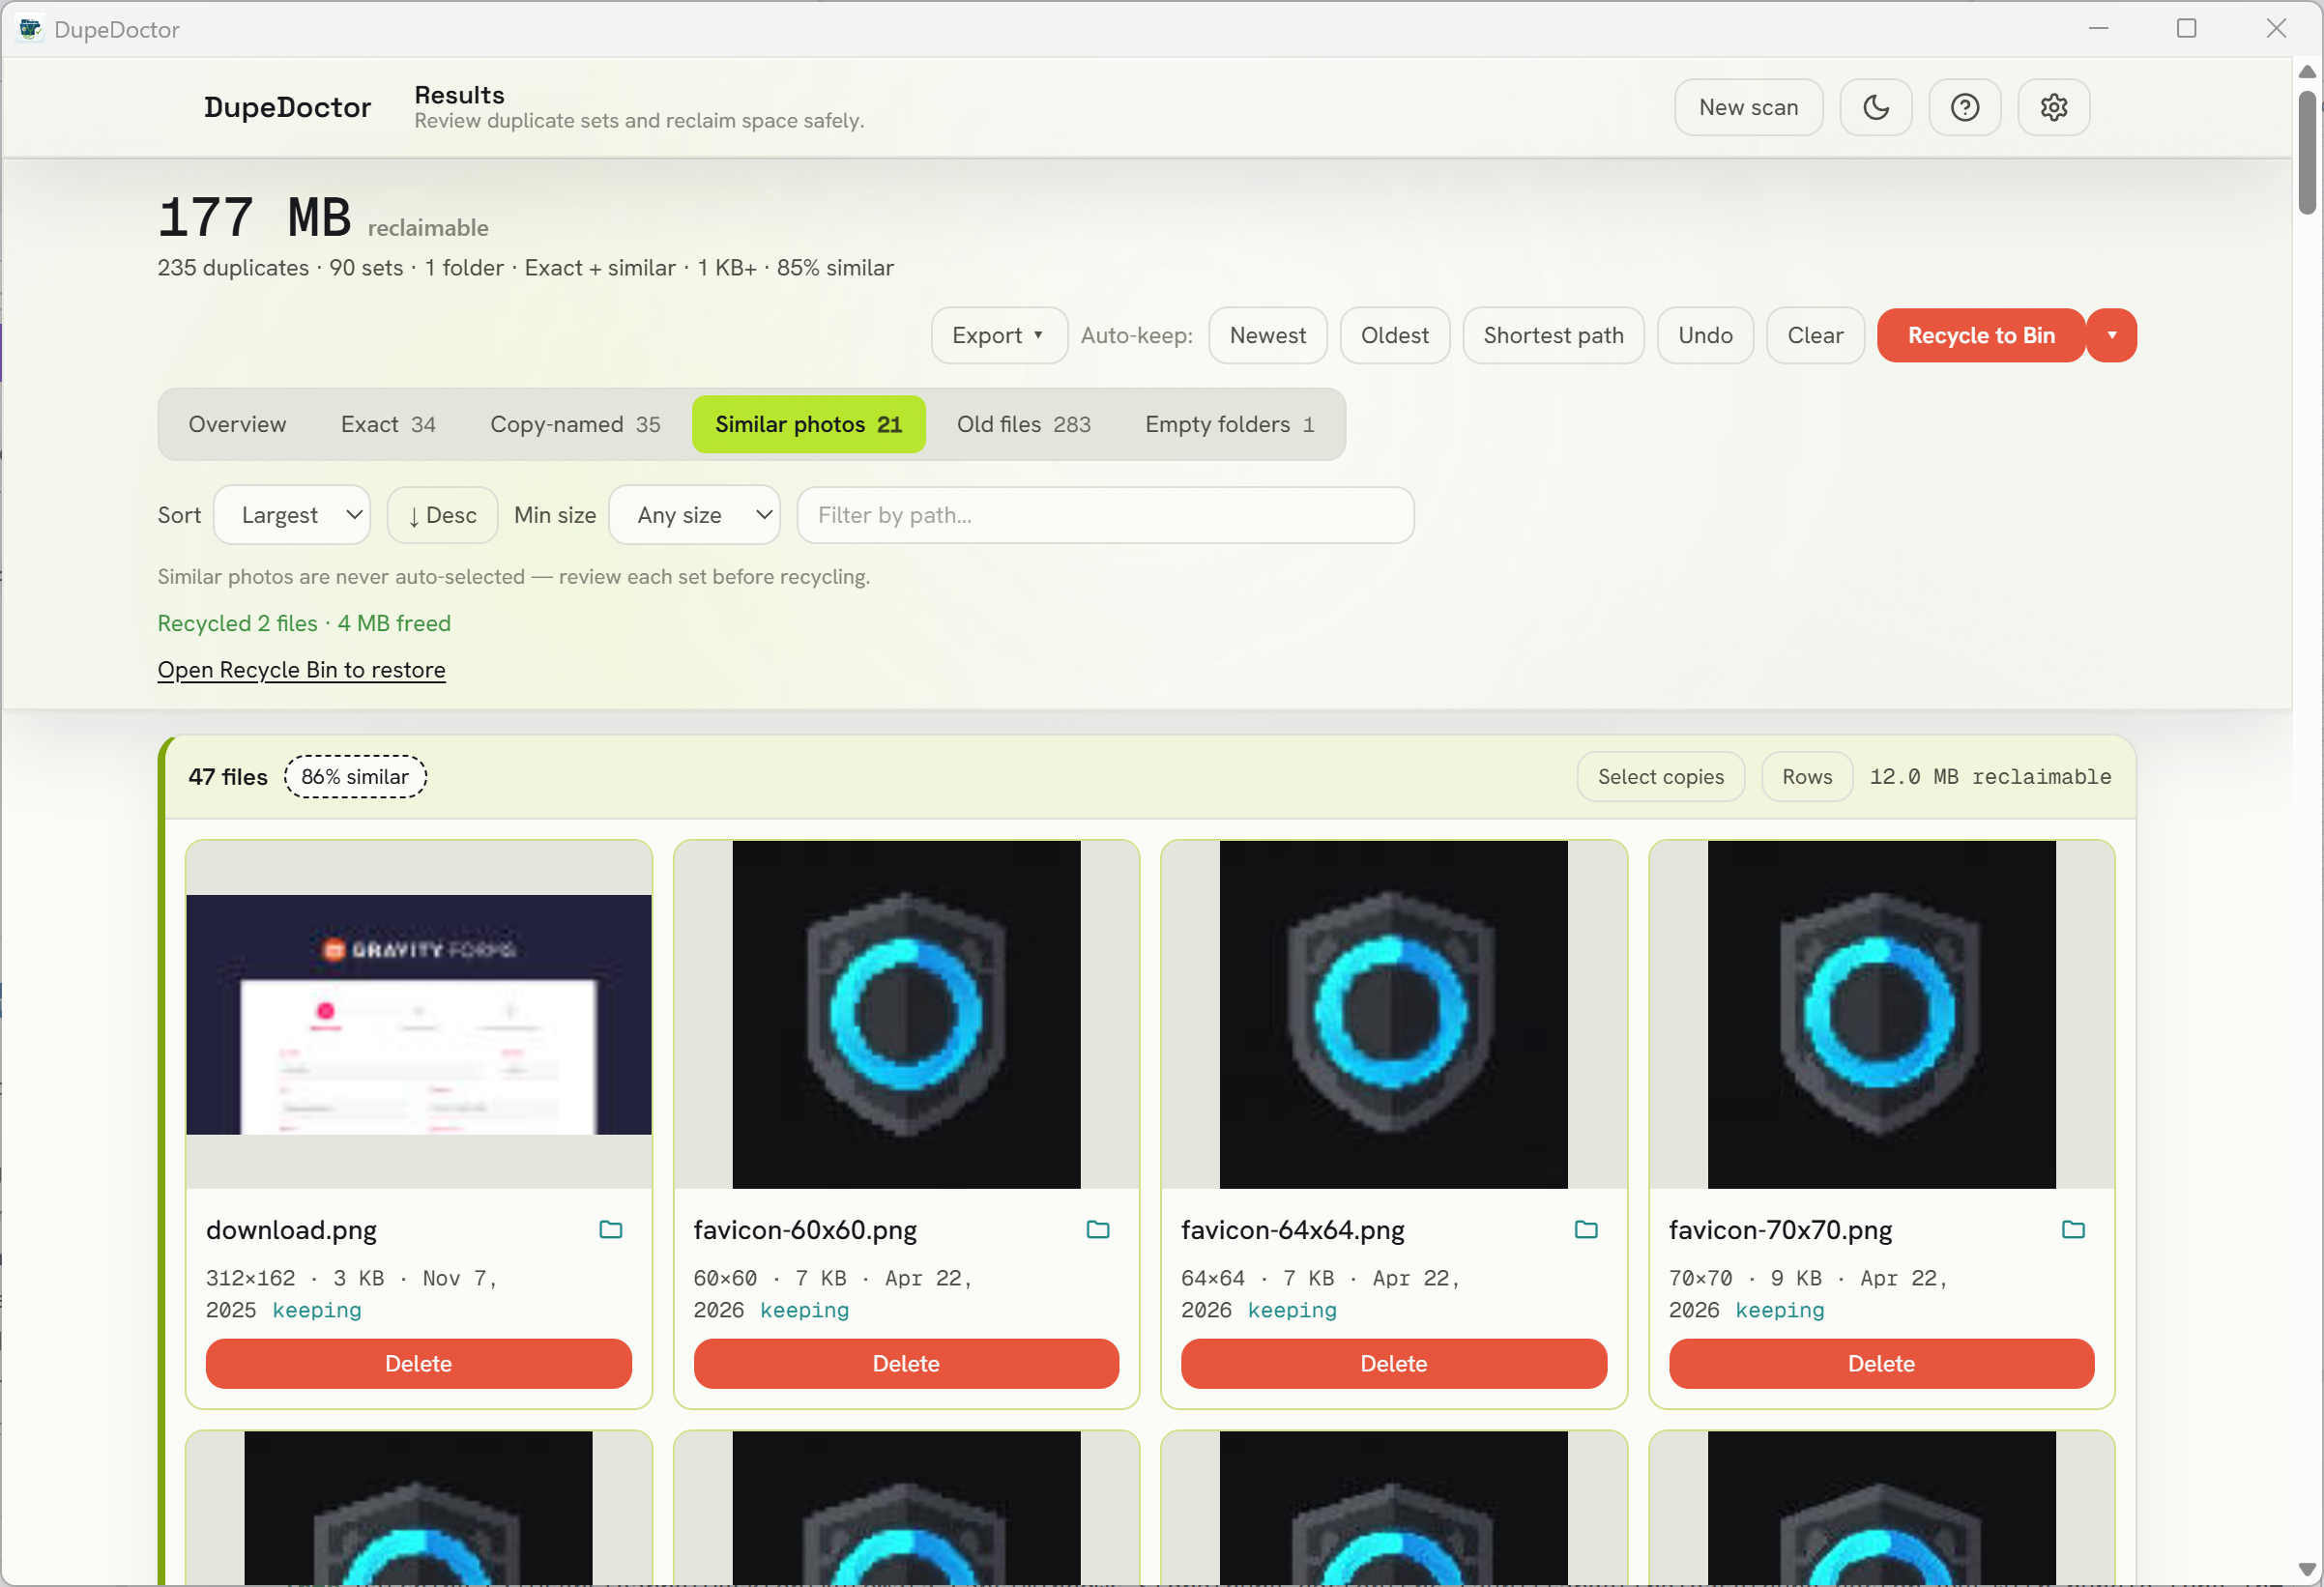
Task: Select the Similar photos 21 tab
Action: 808,424
